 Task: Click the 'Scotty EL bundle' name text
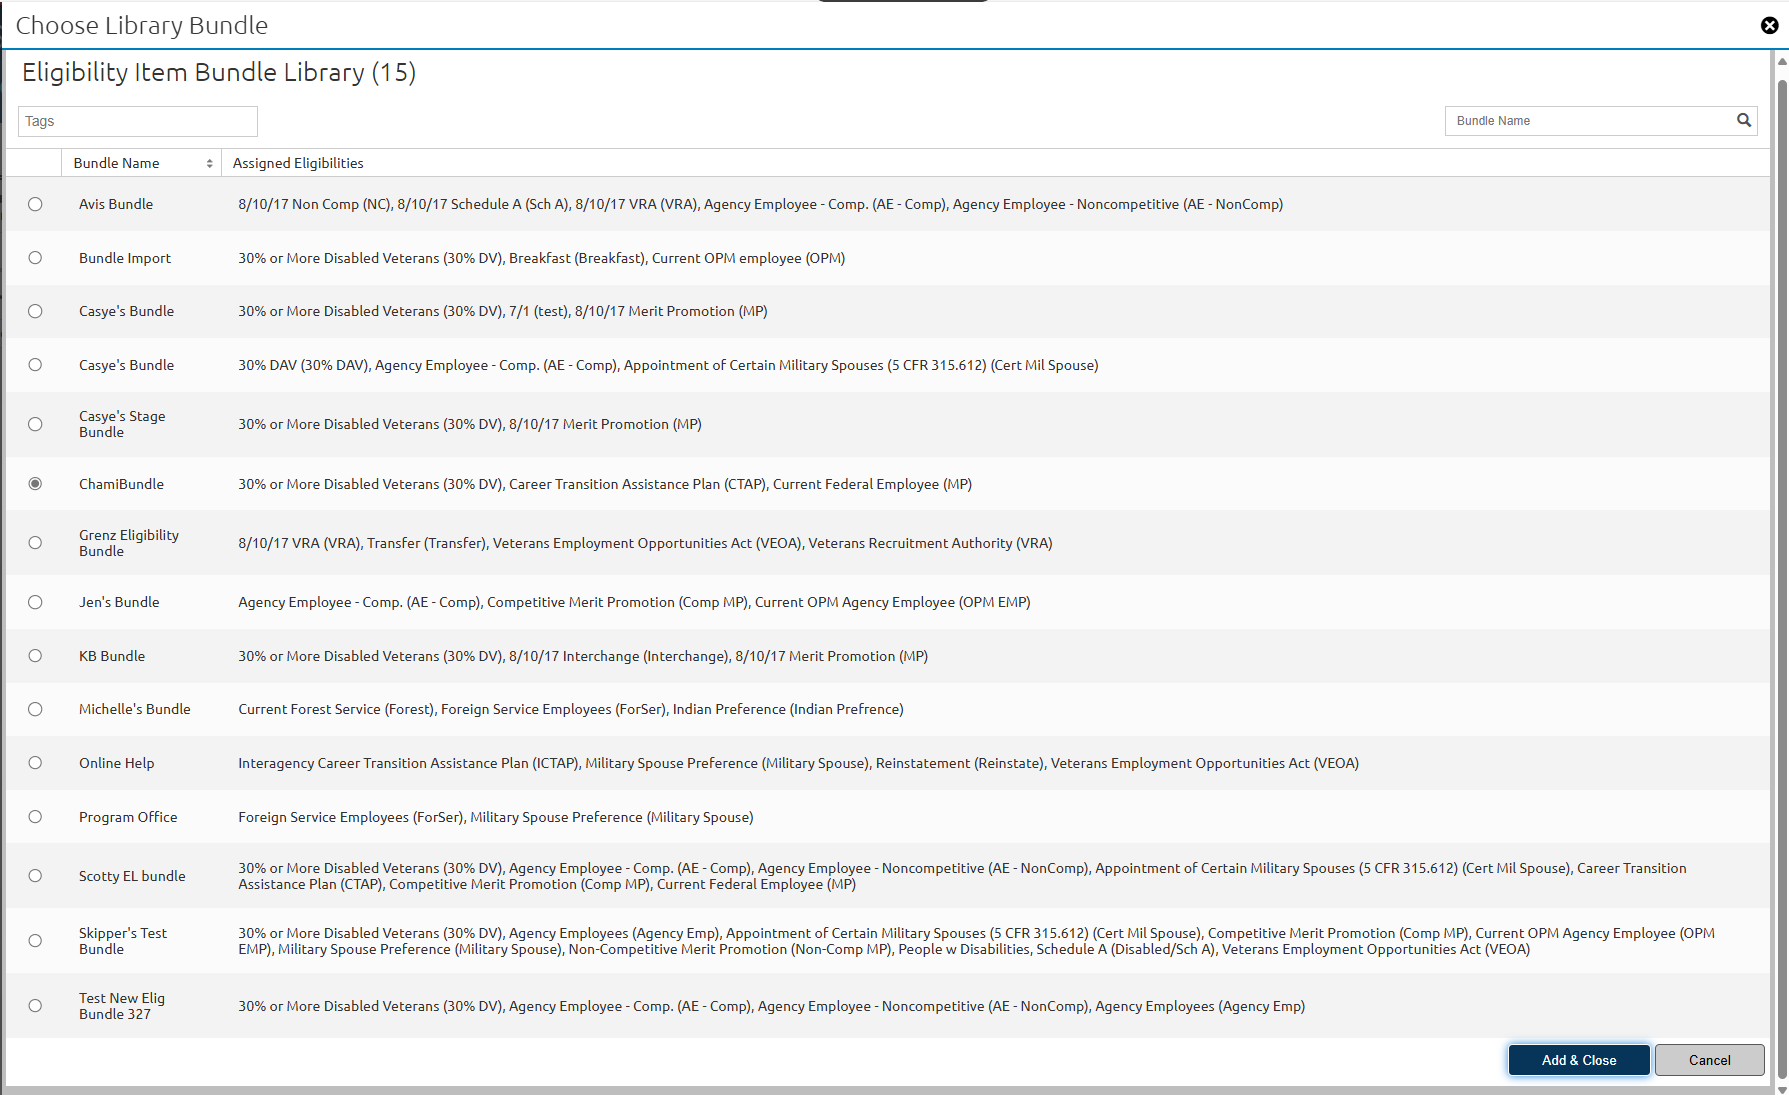tap(132, 876)
